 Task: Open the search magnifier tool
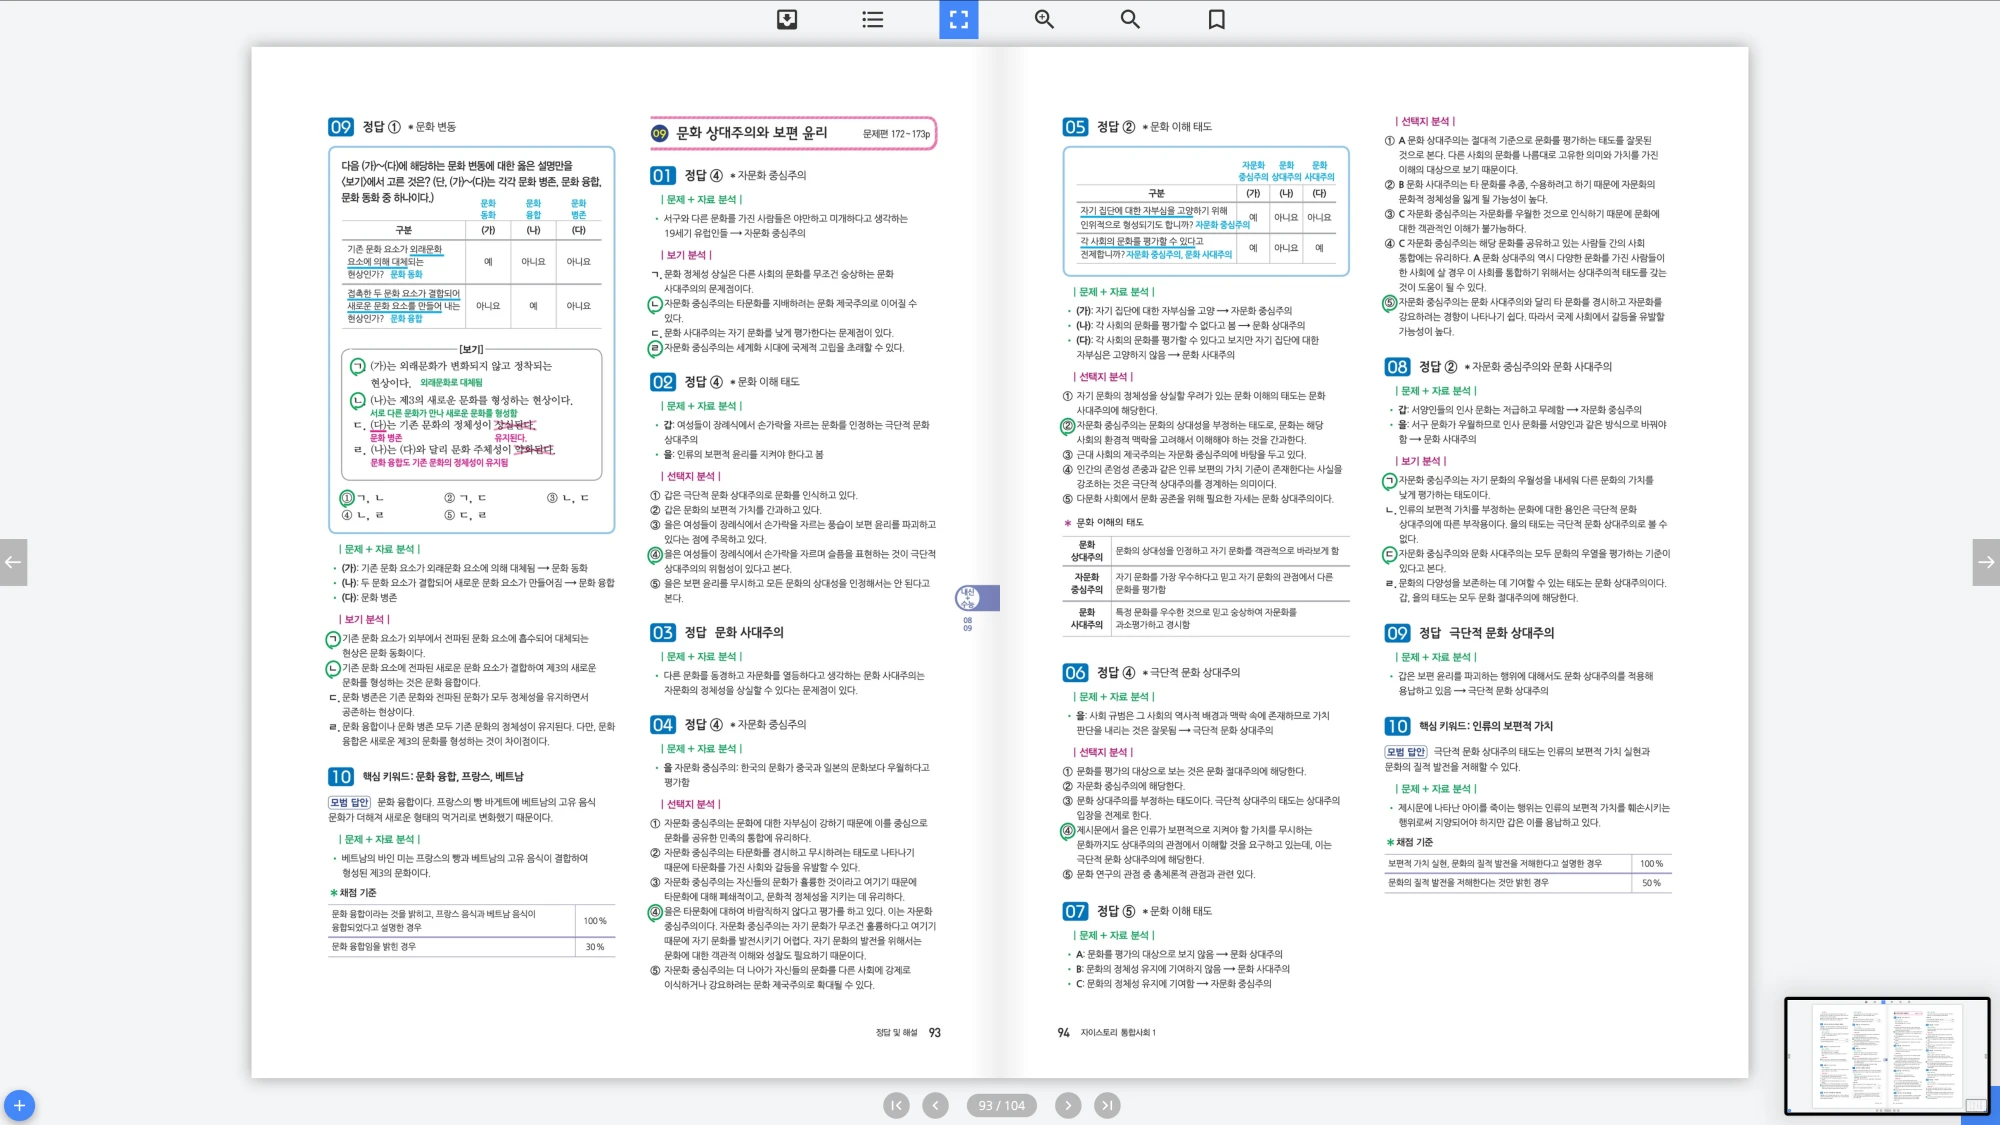[x=1130, y=19]
